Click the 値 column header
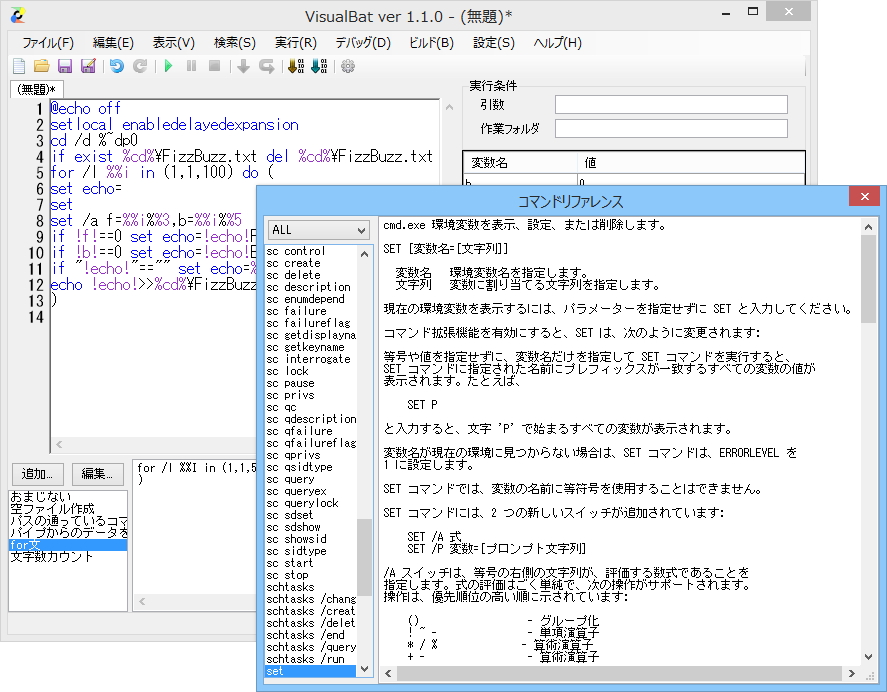Image resolution: width=887 pixels, height=692 pixels. [x=691, y=163]
